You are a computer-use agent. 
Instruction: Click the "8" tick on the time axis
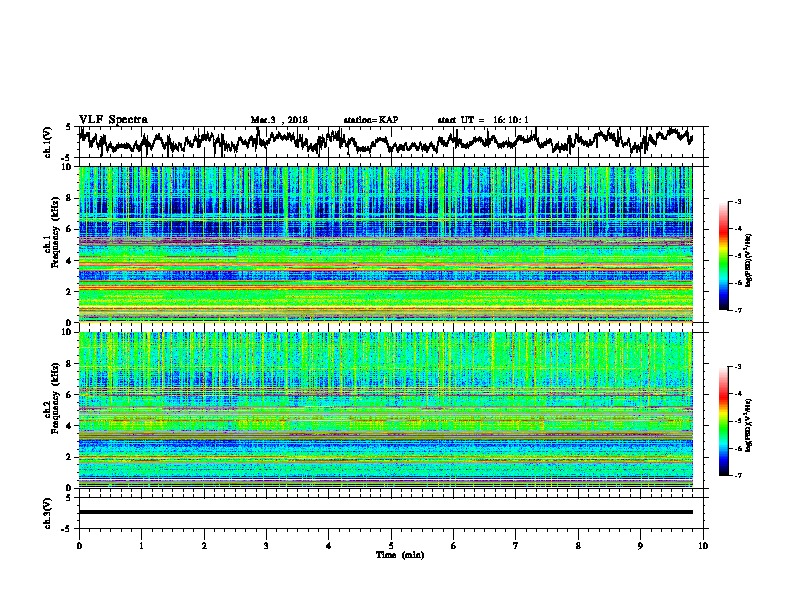click(578, 546)
